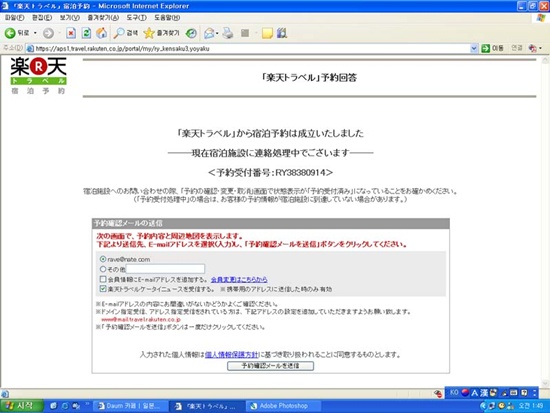Open Search (검색) with magnifier icon

[125, 33]
